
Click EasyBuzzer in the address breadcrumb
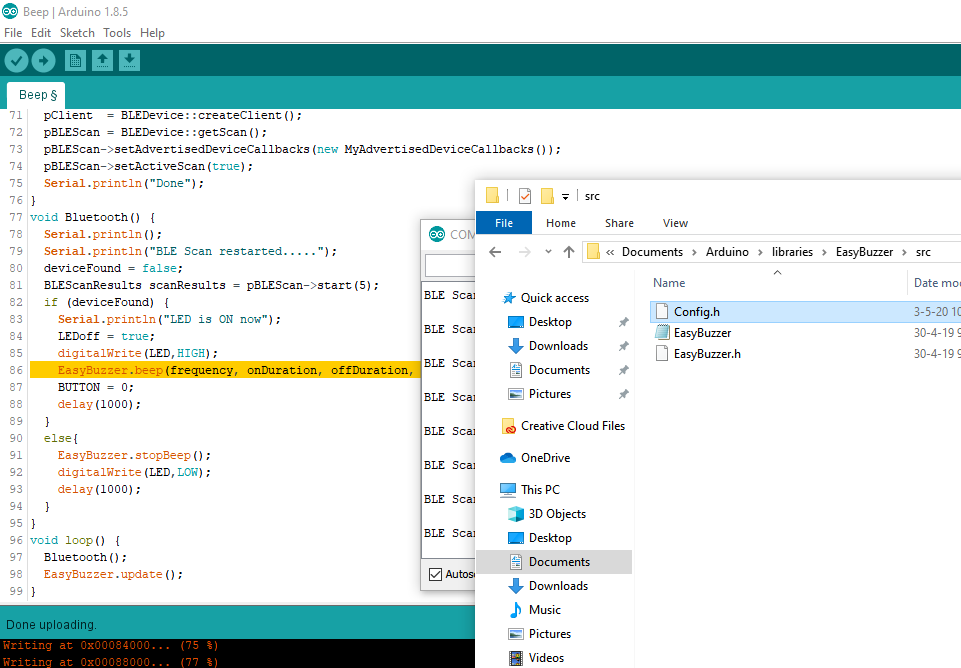[864, 252]
